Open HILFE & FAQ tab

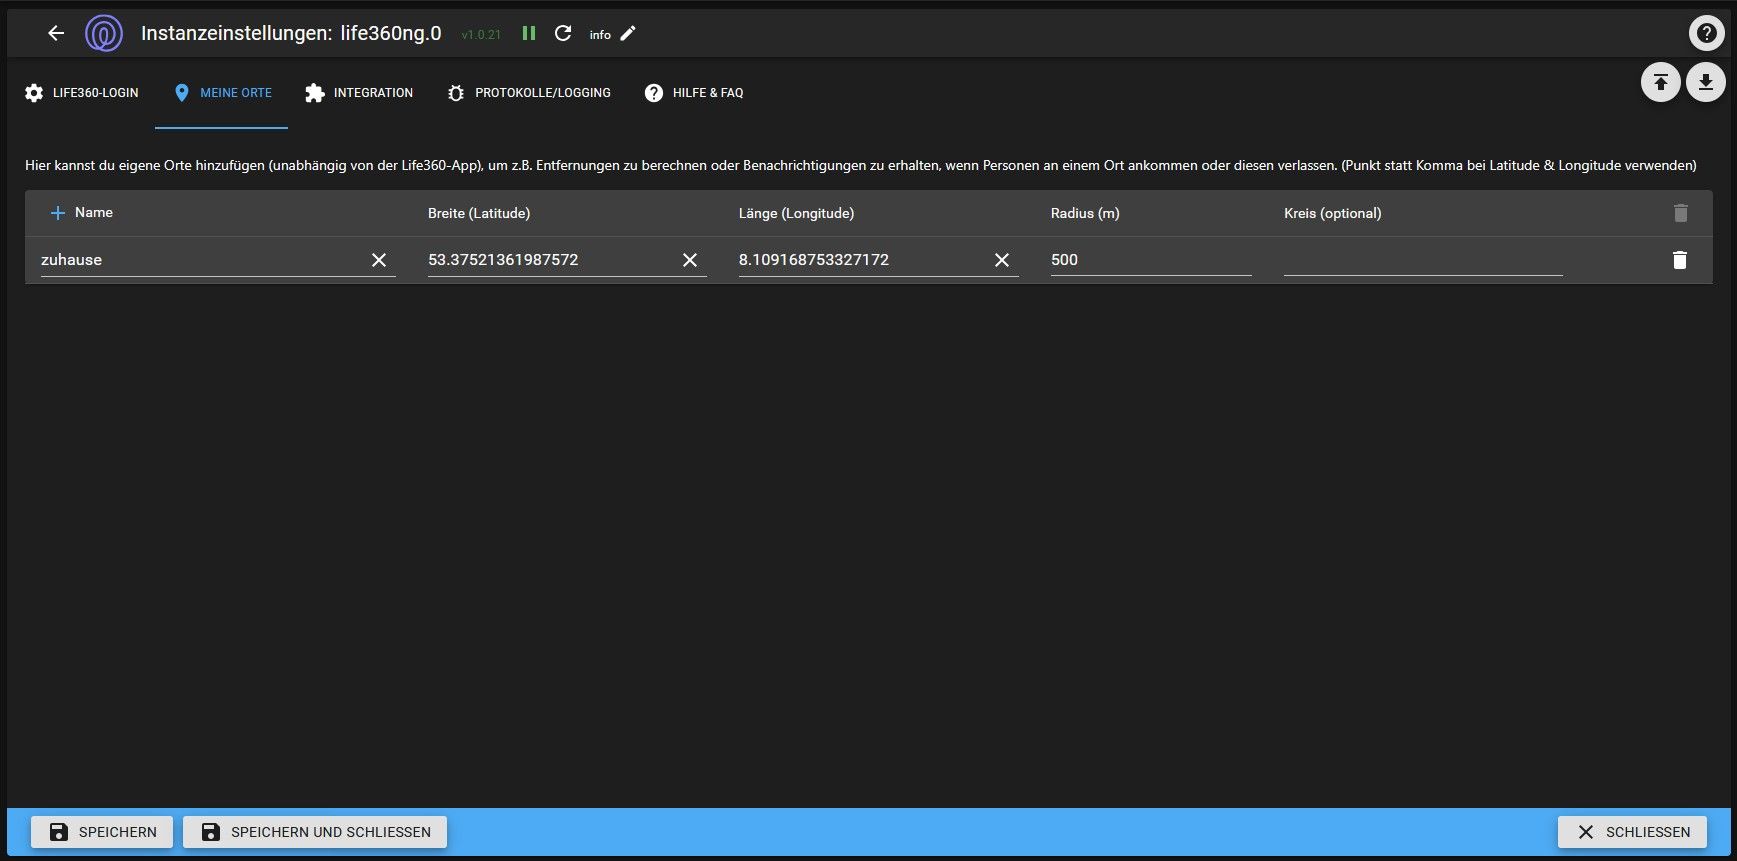694,93
